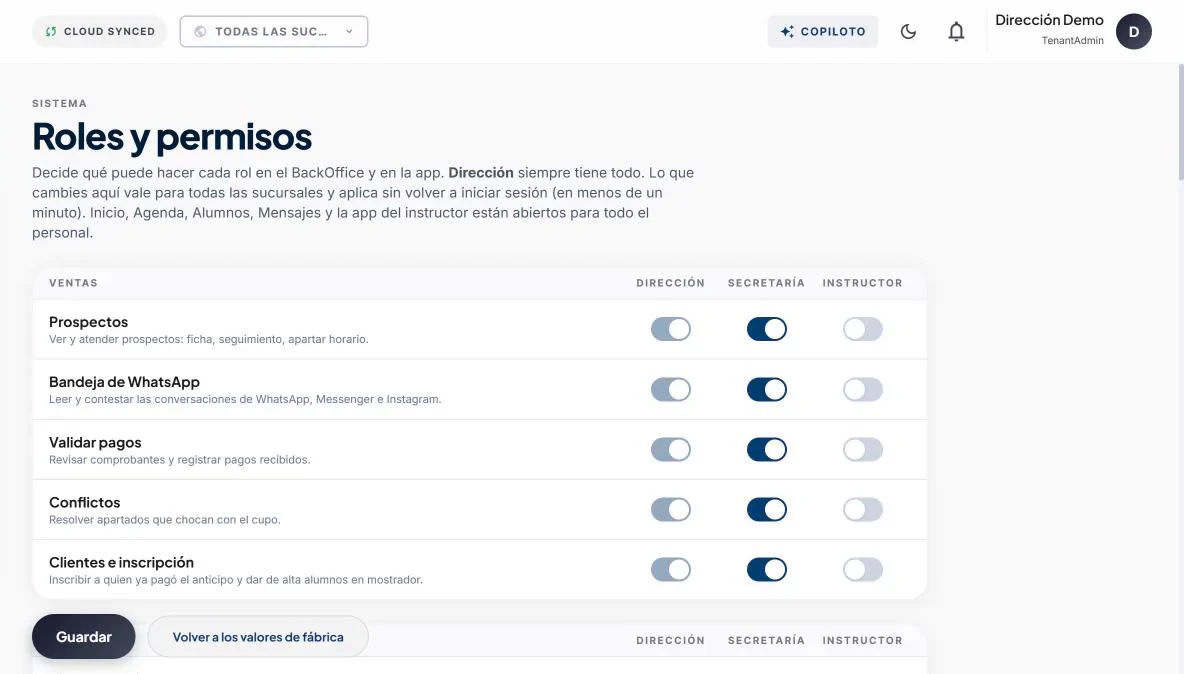Image resolution: width=1184 pixels, height=674 pixels.
Task: Toggle Clientes e inscripción for Dirección
Action: tap(671, 570)
